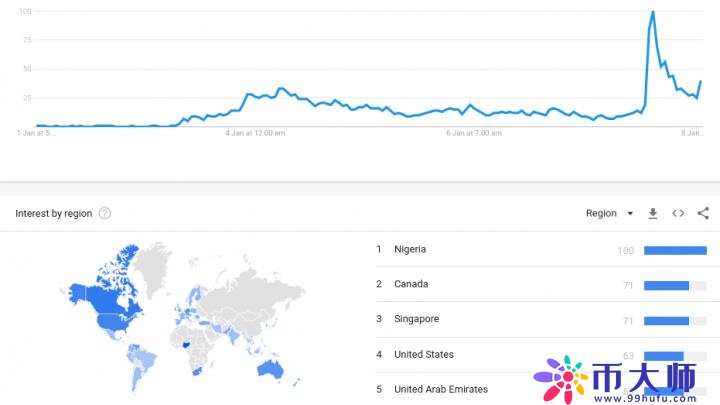The width and height of the screenshot is (720, 405).
Task: Open the Interest by region help icon
Action: pos(105,213)
